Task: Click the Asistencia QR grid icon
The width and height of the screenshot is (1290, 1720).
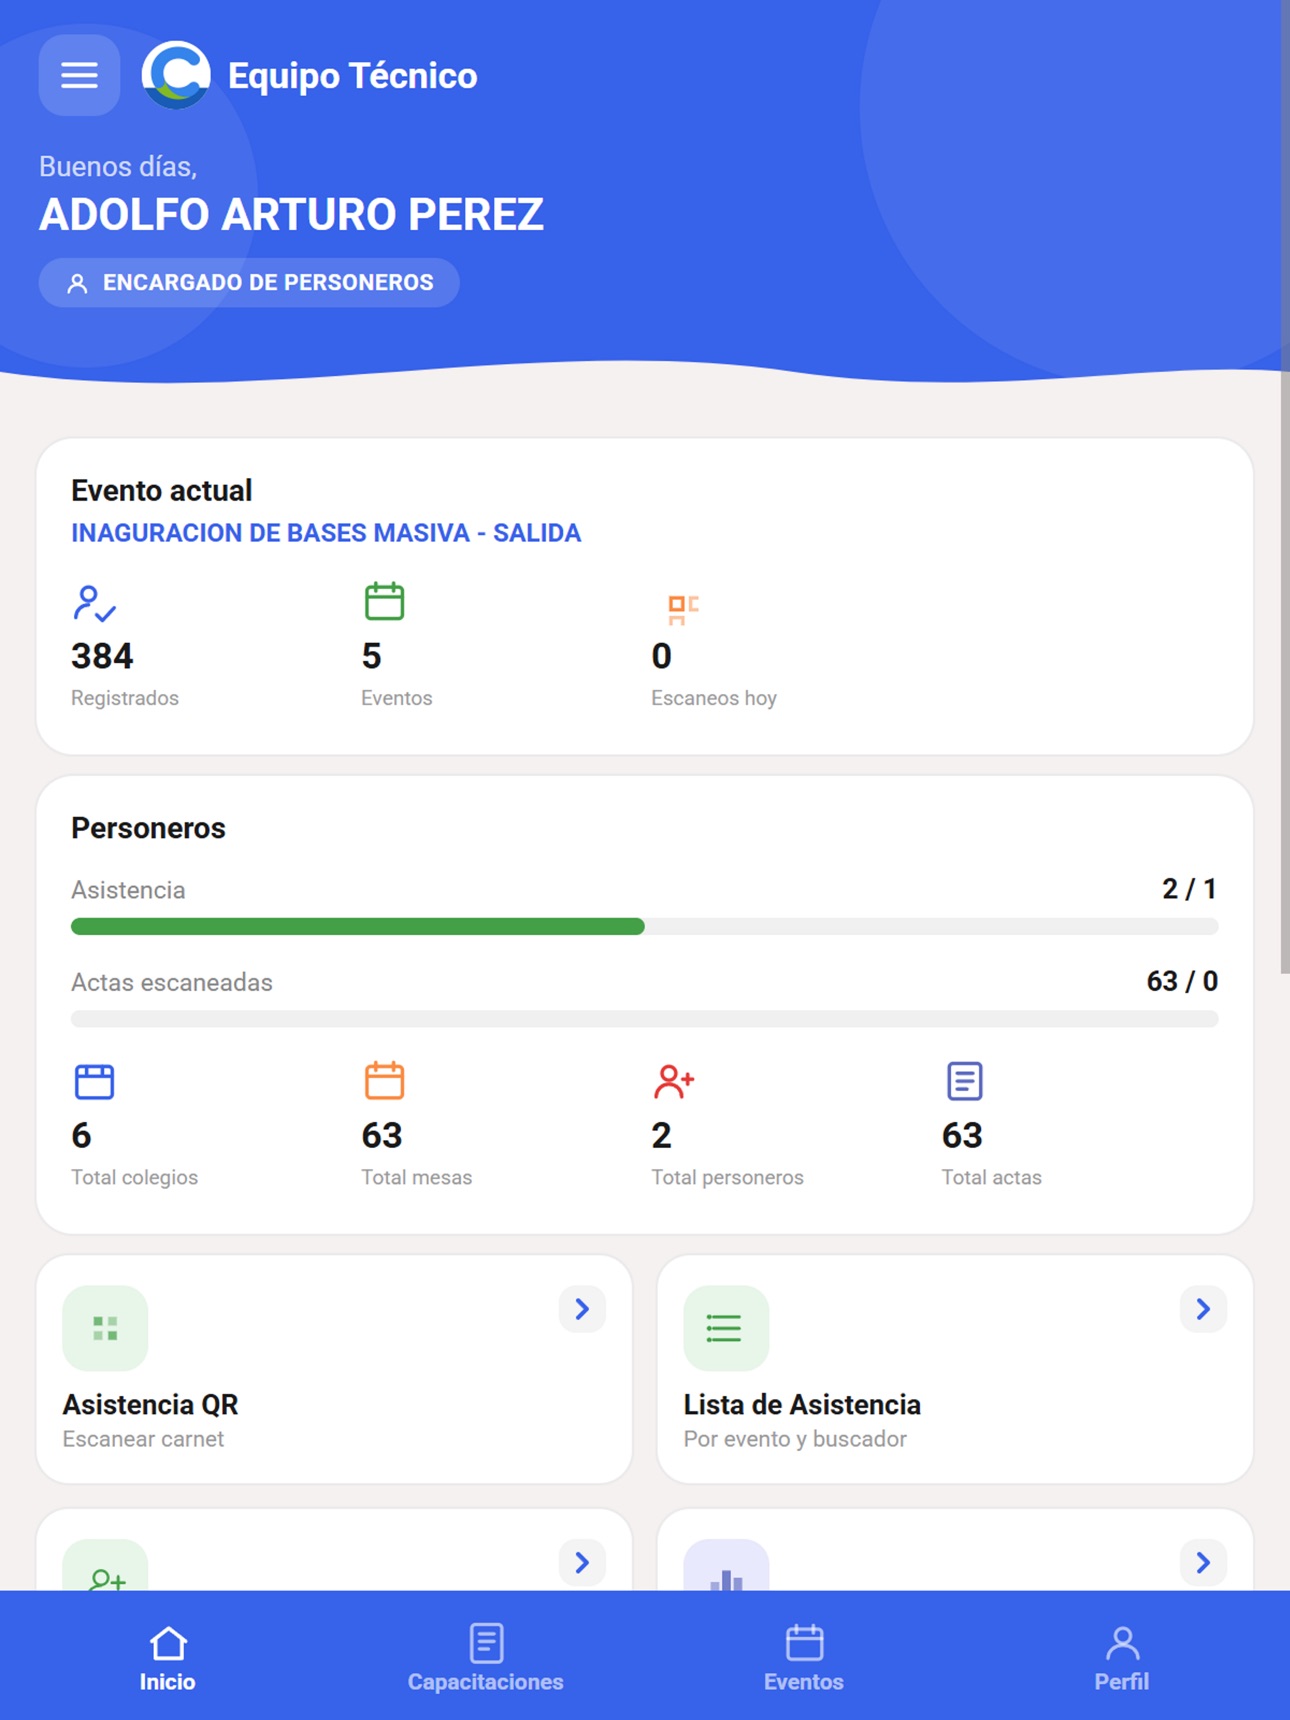Action: [105, 1328]
